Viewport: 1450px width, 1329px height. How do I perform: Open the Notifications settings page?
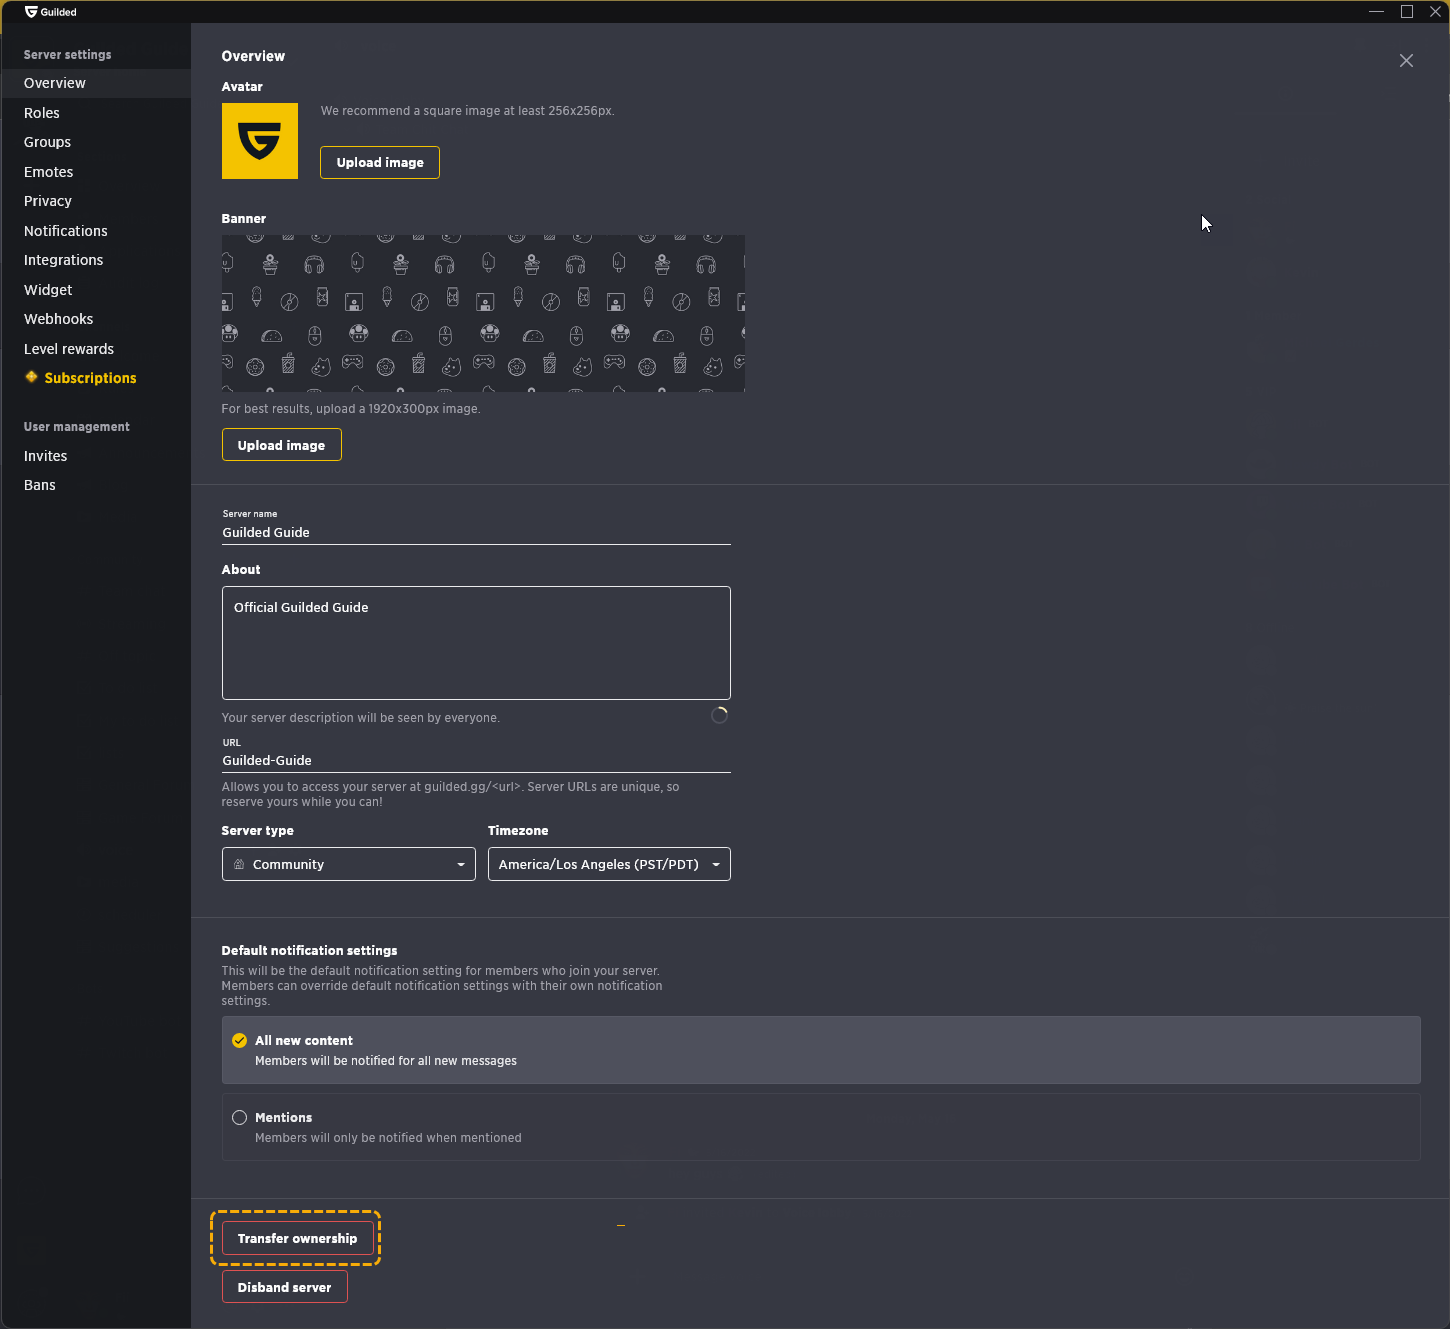(x=95, y=231)
